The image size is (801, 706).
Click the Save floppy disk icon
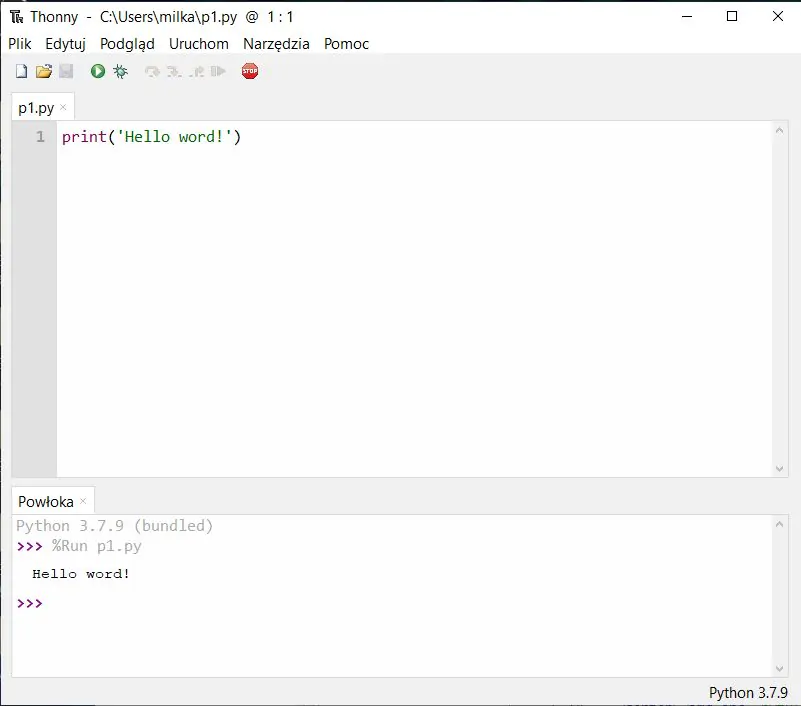[x=66, y=71]
